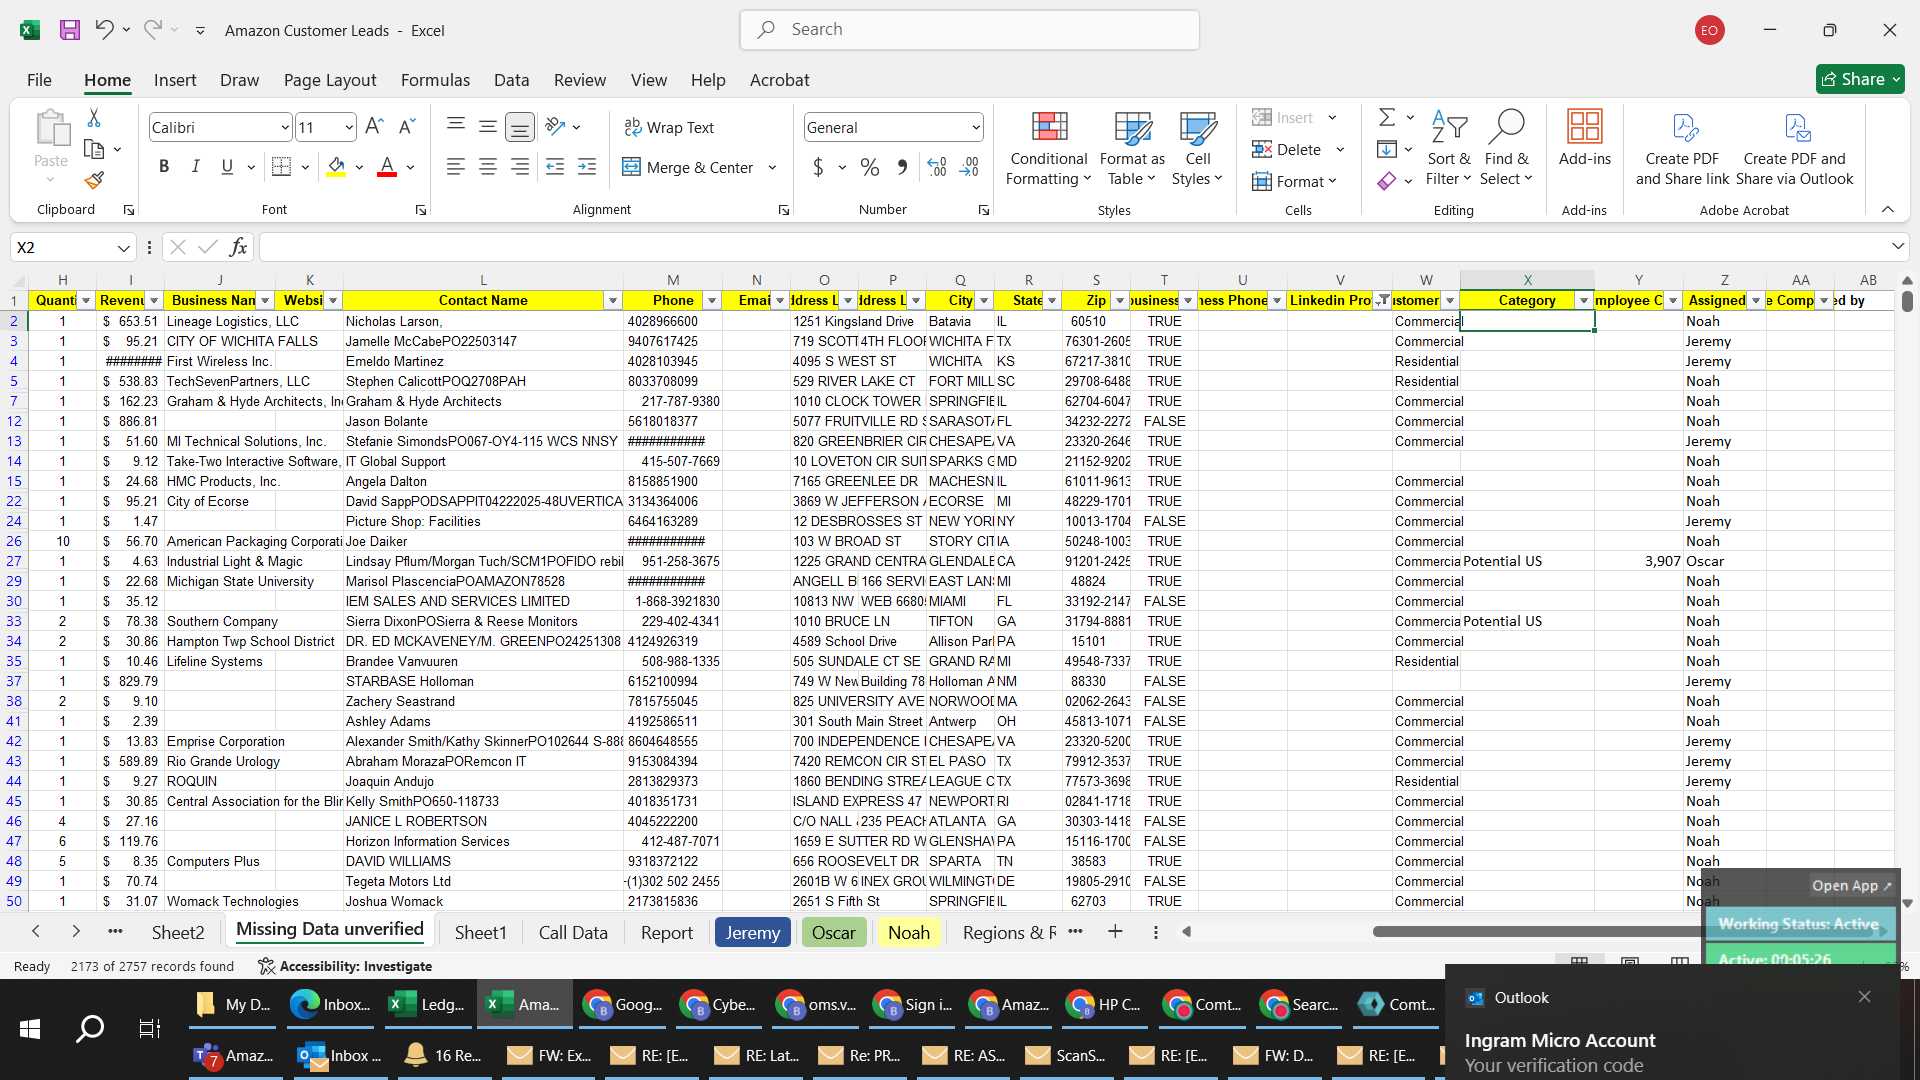Apply Percent Style formatting

870,167
